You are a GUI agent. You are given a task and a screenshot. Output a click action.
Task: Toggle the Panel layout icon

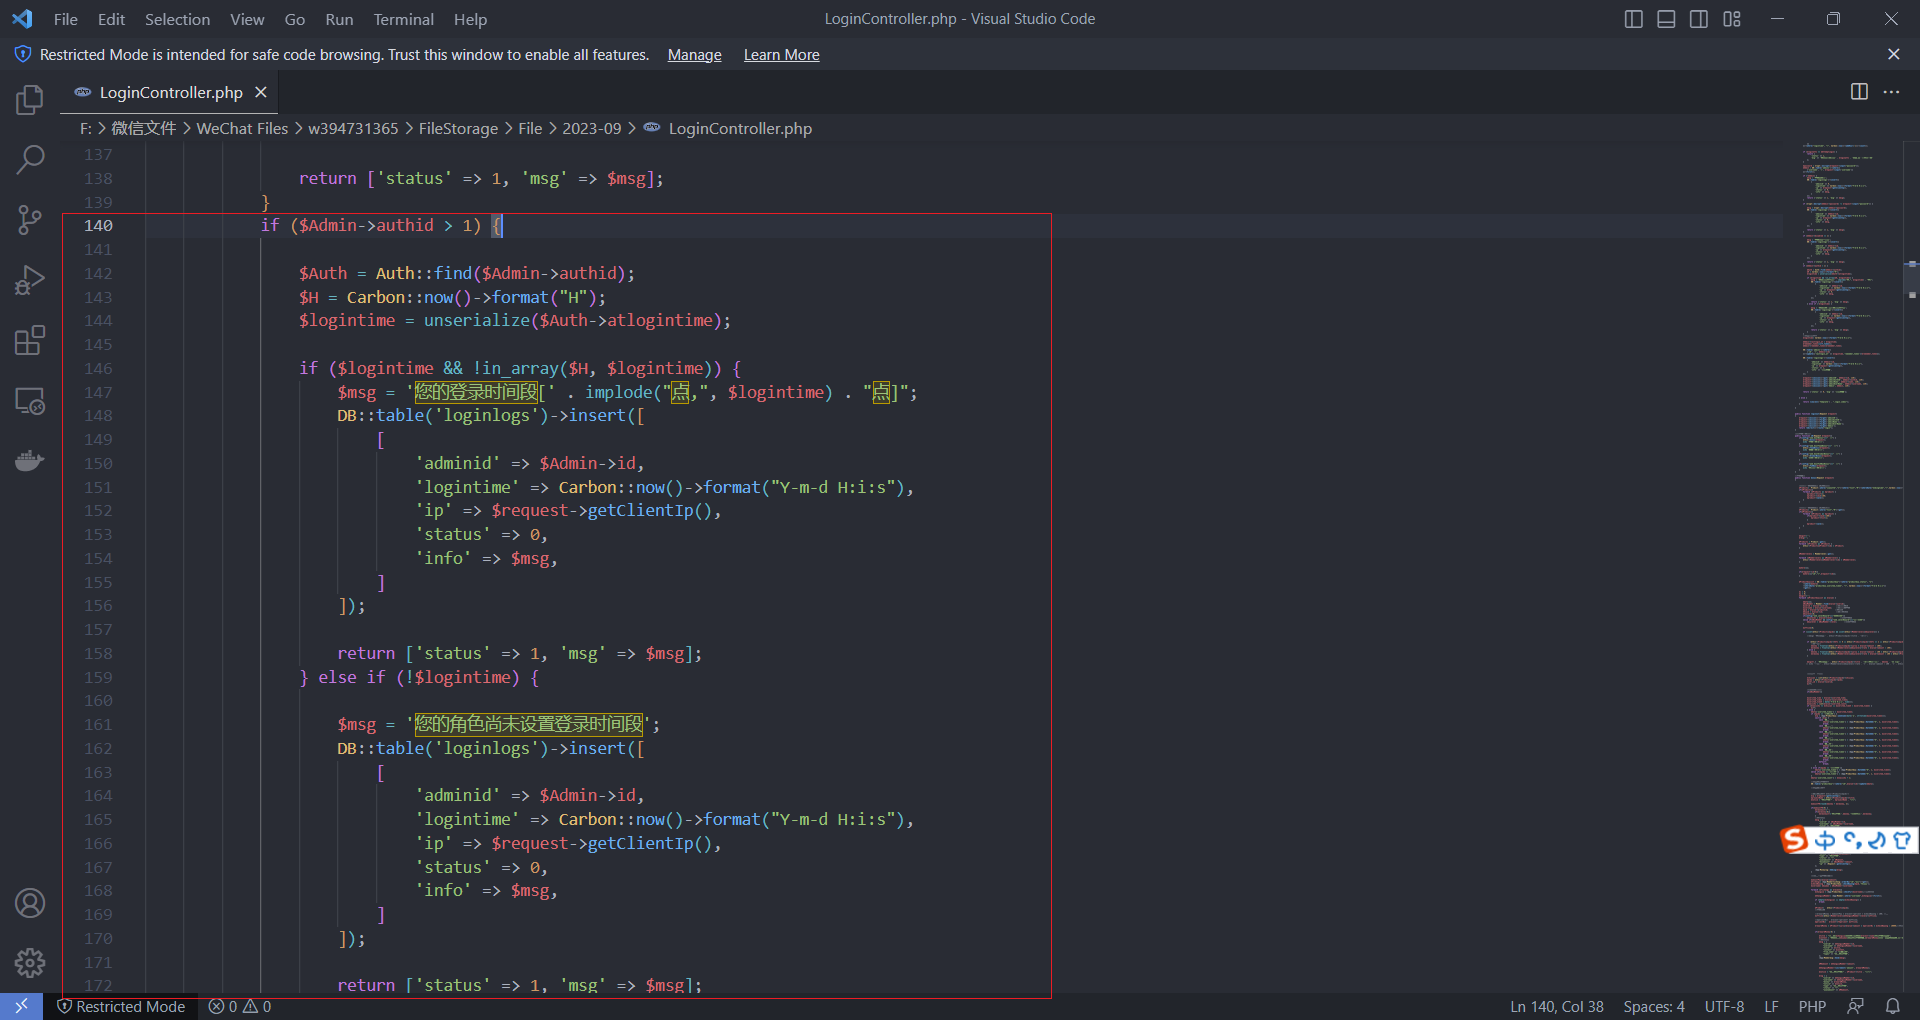point(1666,19)
